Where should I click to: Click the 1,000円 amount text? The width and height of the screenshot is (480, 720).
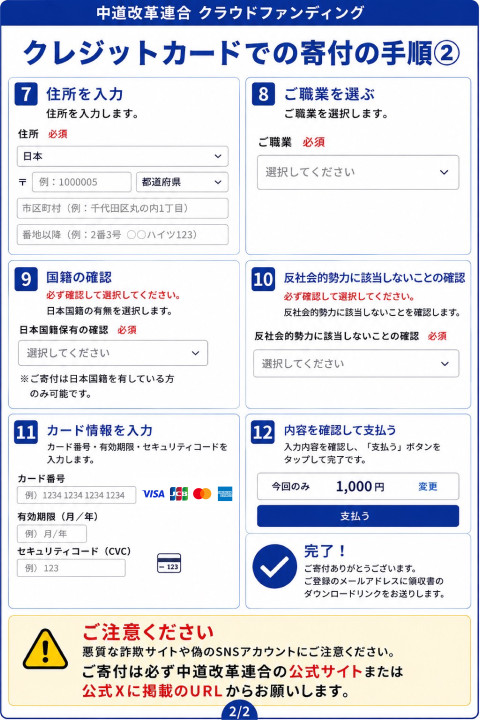coord(360,486)
